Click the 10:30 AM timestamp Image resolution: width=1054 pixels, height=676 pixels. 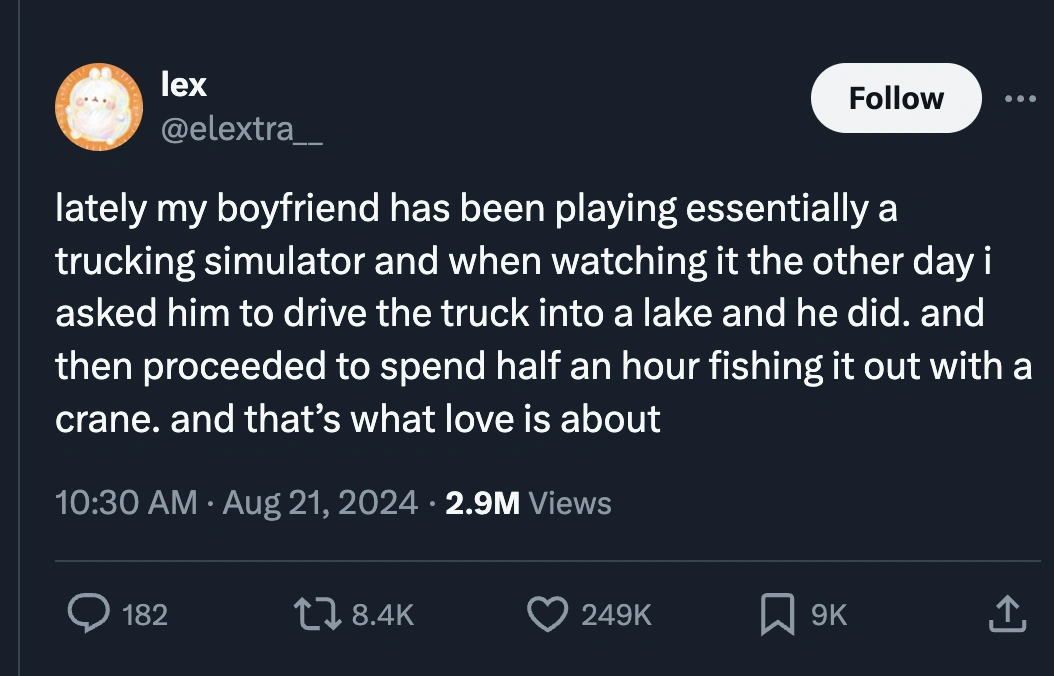pyautogui.click(x=125, y=502)
